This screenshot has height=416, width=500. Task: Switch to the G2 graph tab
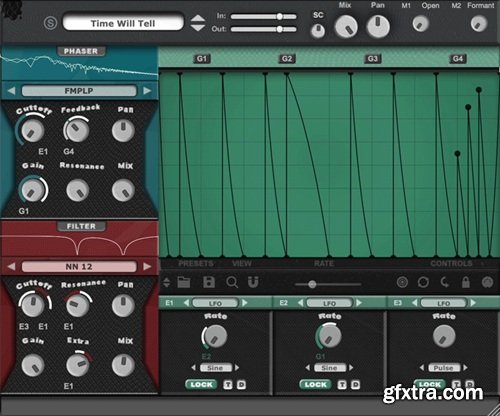click(287, 59)
